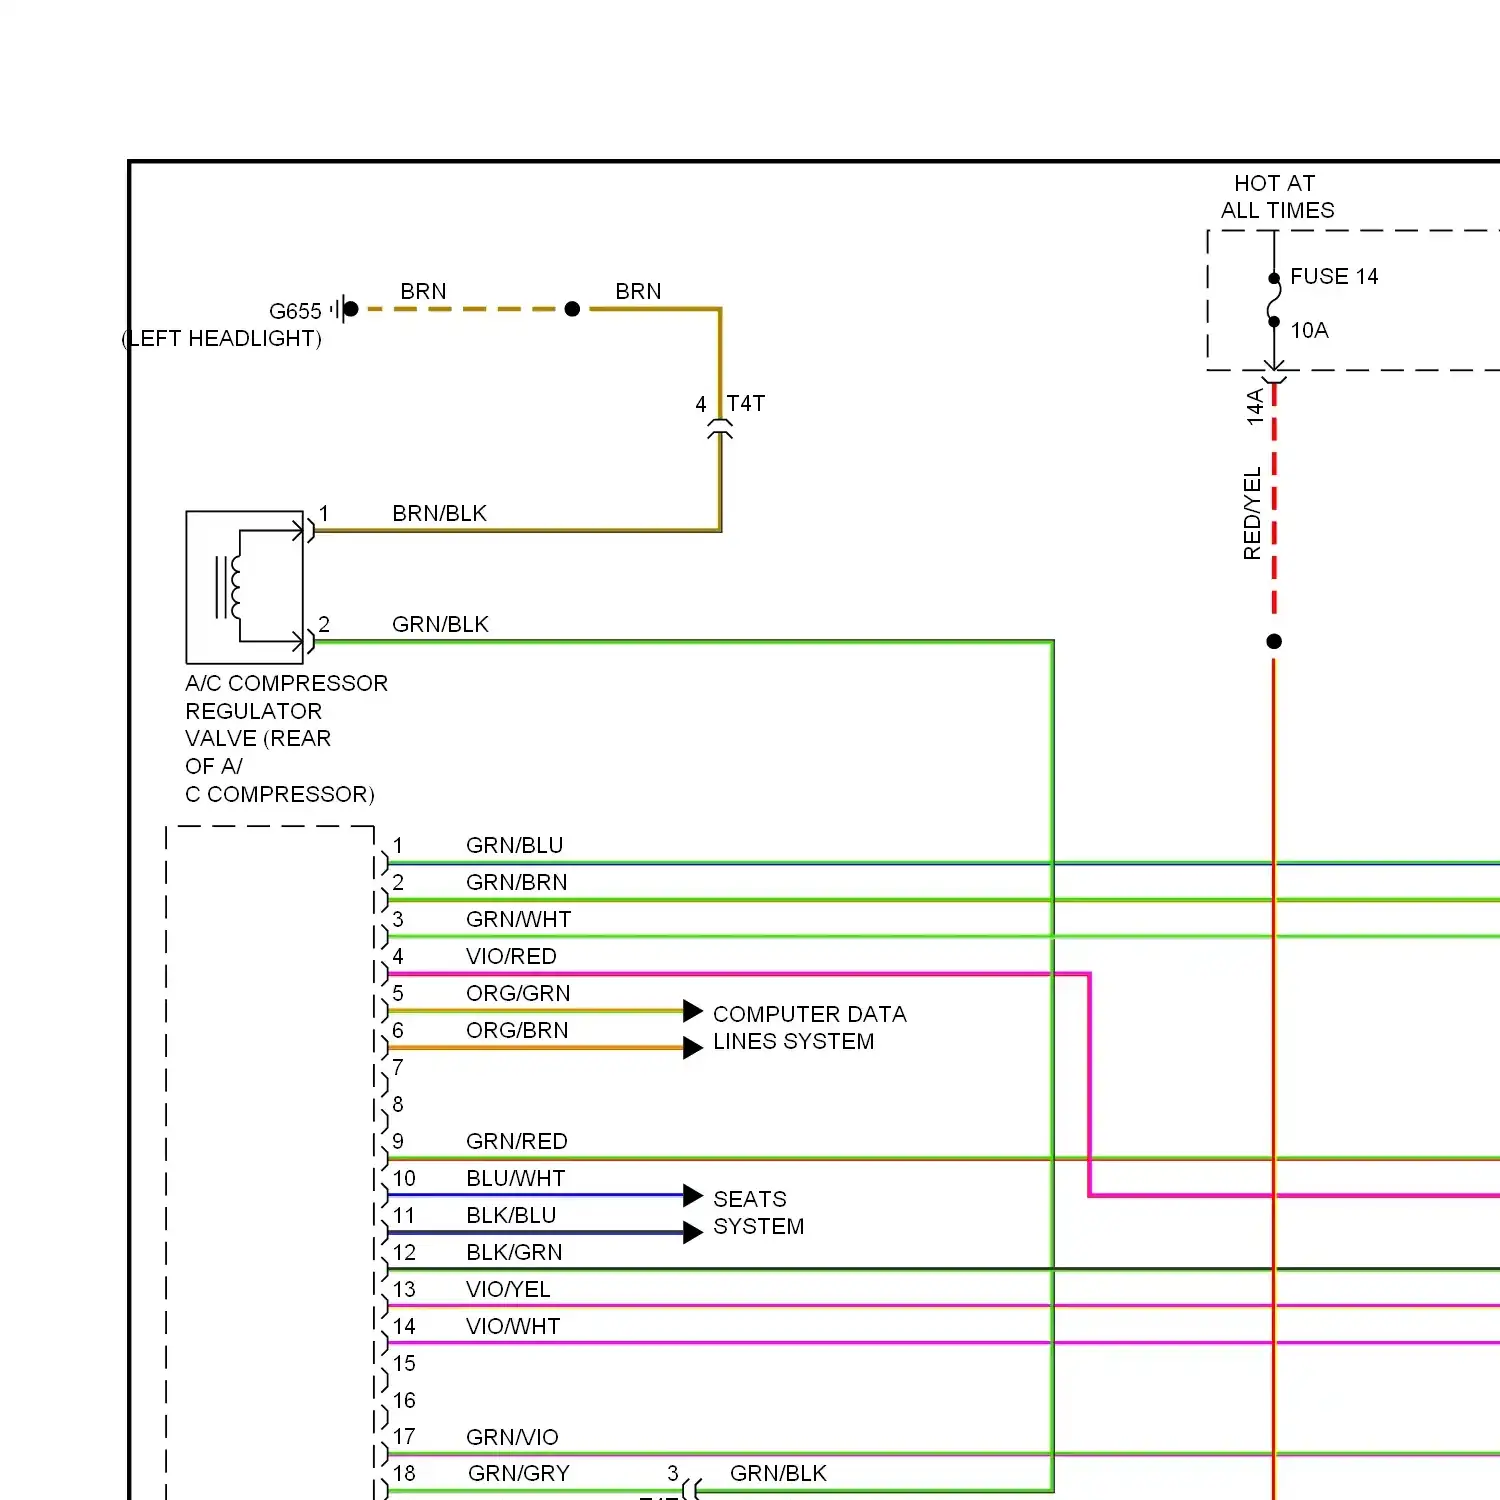
Task: Click connector pin number 7
Action: click(398, 1067)
